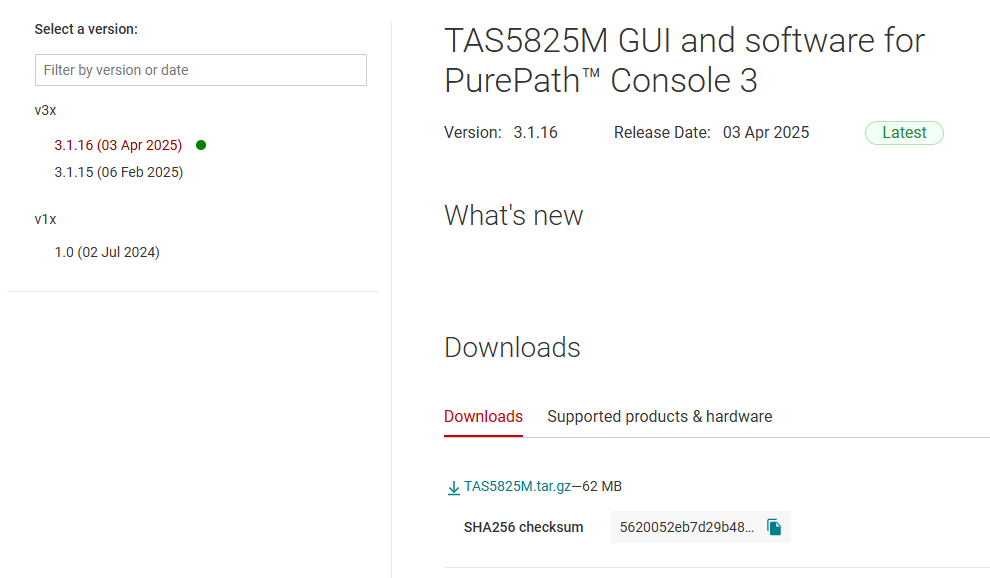Switch to Supported products & hardware tab
Image resolution: width=990 pixels, height=578 pixels.
tap(660, 416)
